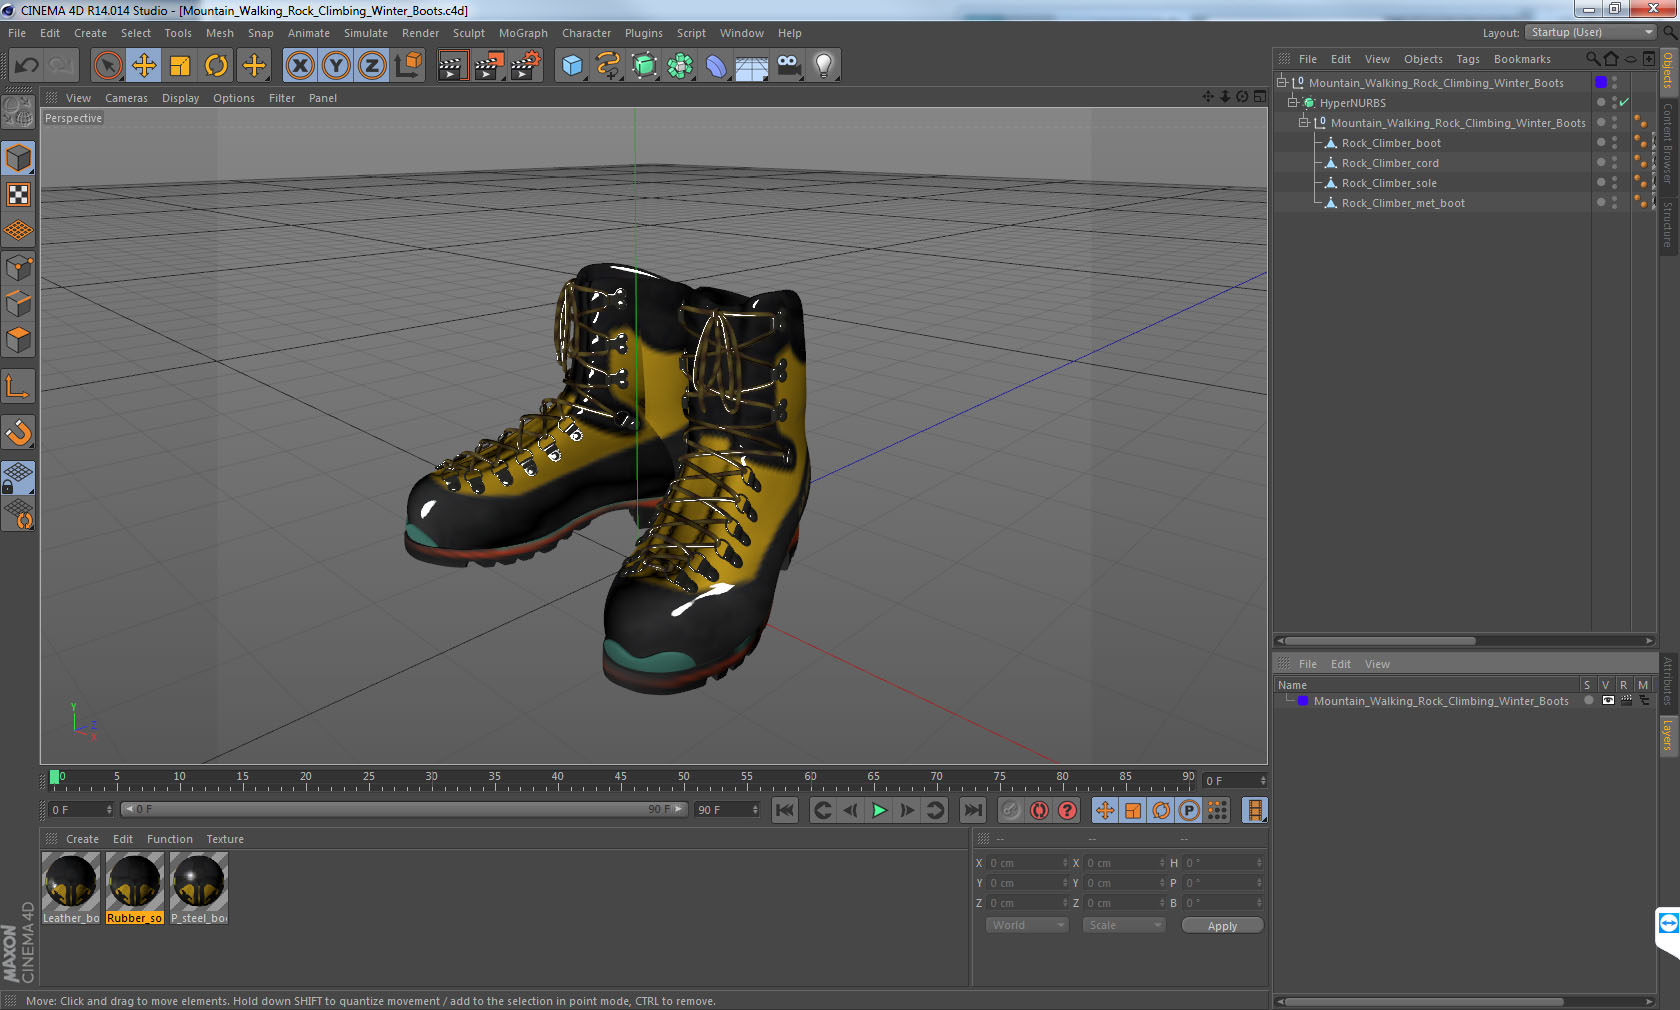Open the Scale mode dropdown
Screen dimensions: 1680x1010
(x=1125, y=926)
